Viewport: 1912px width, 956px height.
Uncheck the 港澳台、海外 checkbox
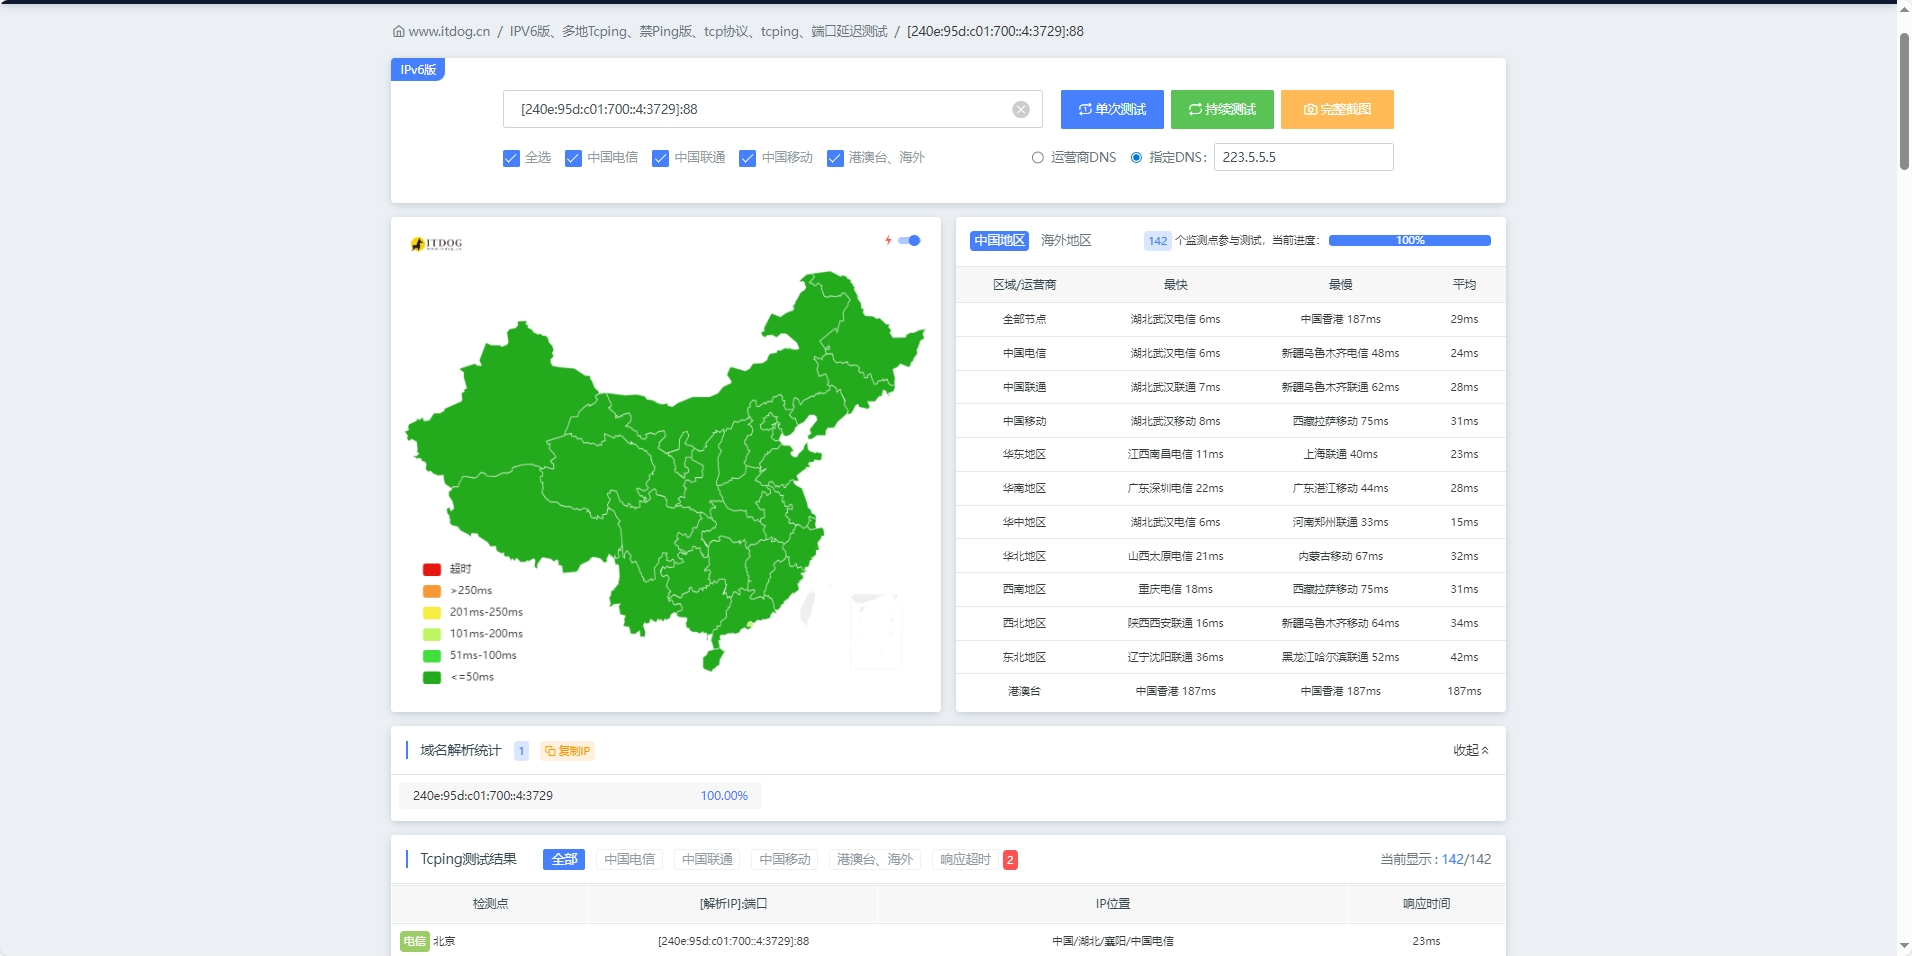[x=835, y=158]
